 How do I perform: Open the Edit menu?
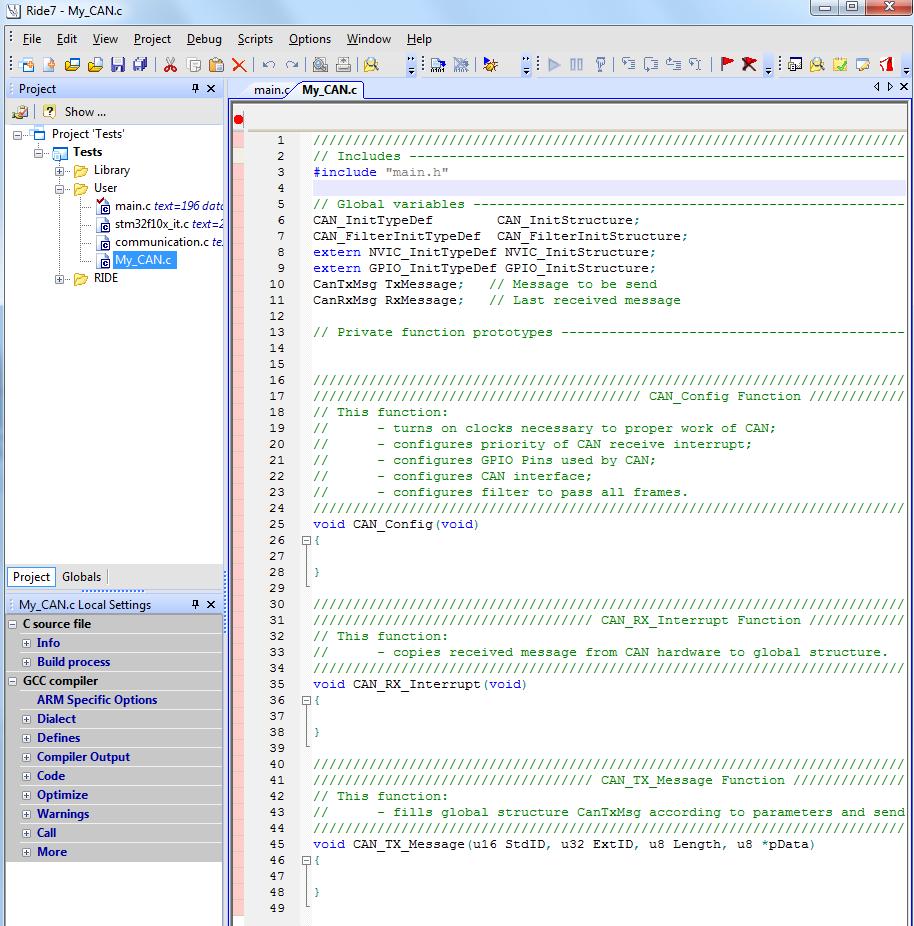(67, 39)
